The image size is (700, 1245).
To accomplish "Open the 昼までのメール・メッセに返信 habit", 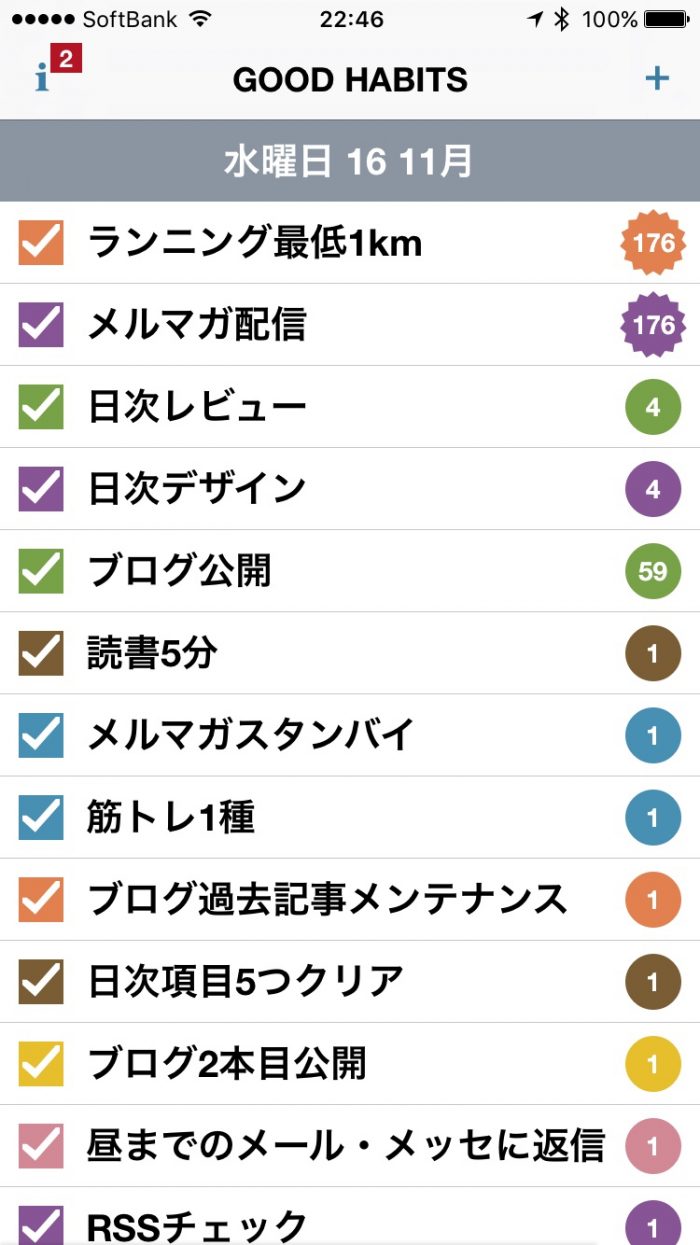I will click(x=345, y=1145).
